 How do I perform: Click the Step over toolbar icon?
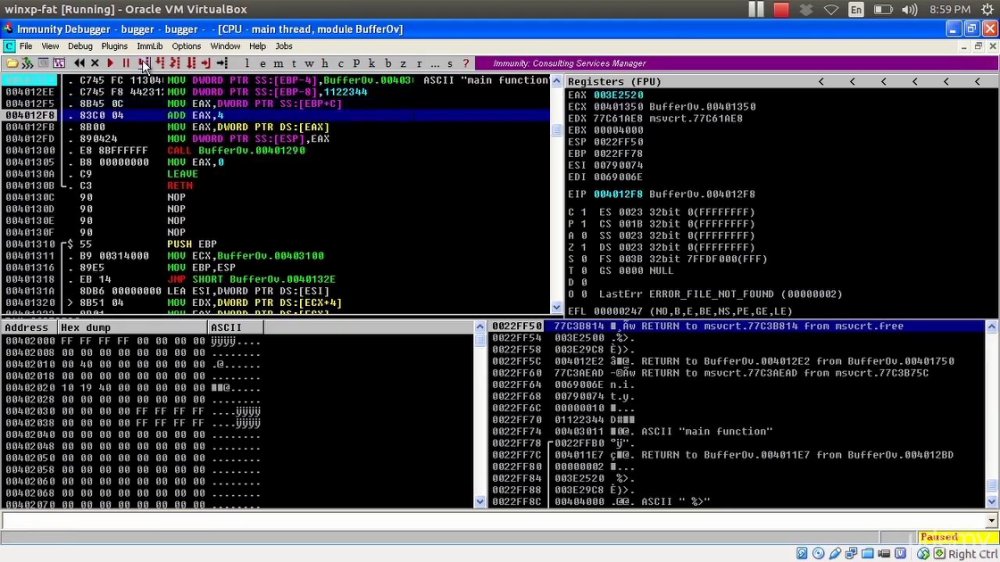point(159,63)
